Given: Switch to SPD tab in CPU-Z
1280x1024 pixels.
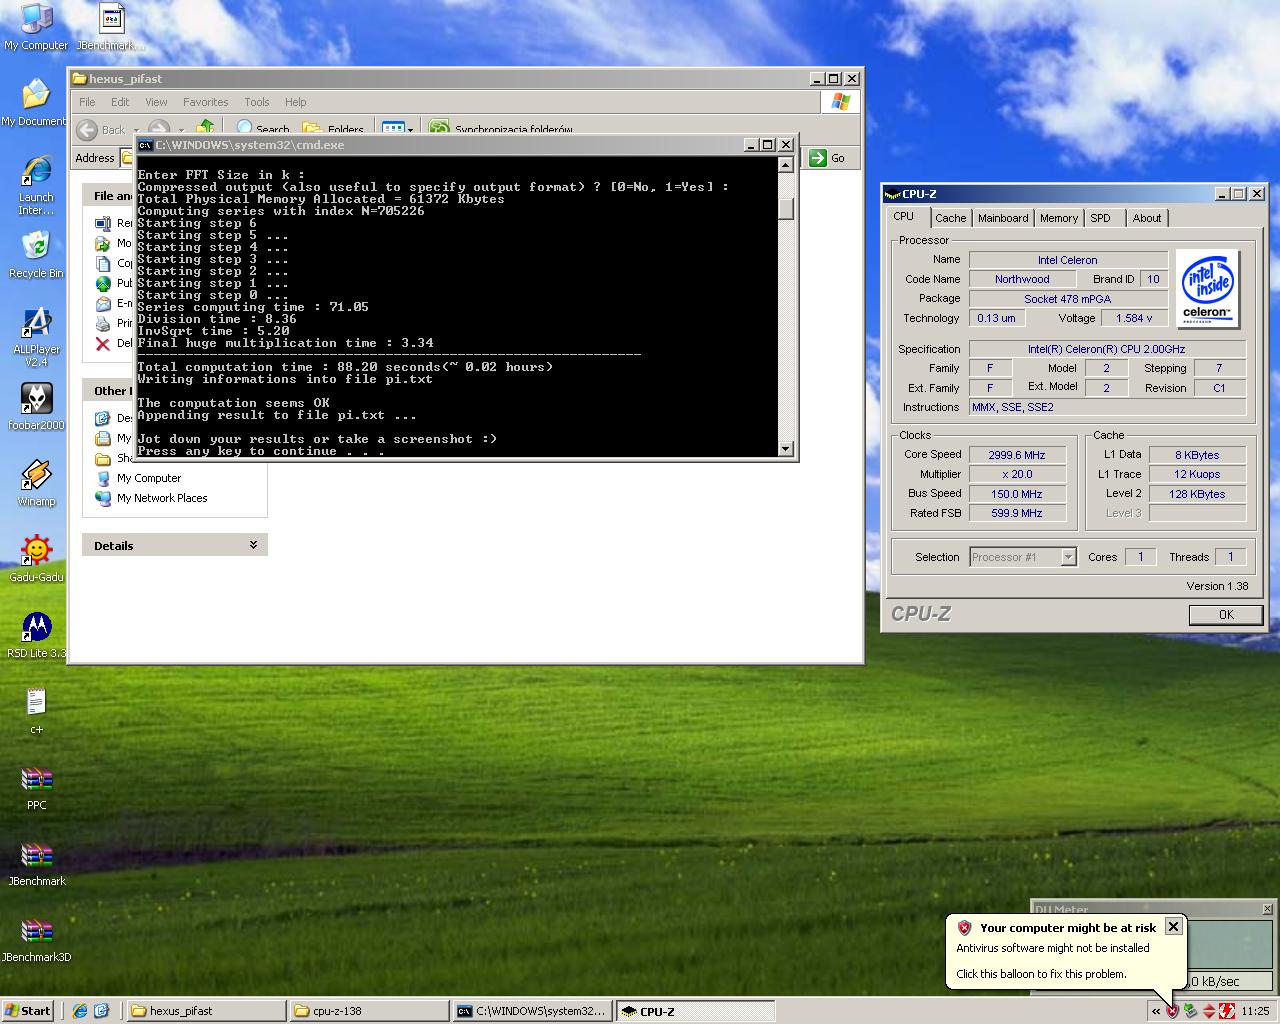Looking at the screenshot, I should (x=1100, y=218).
